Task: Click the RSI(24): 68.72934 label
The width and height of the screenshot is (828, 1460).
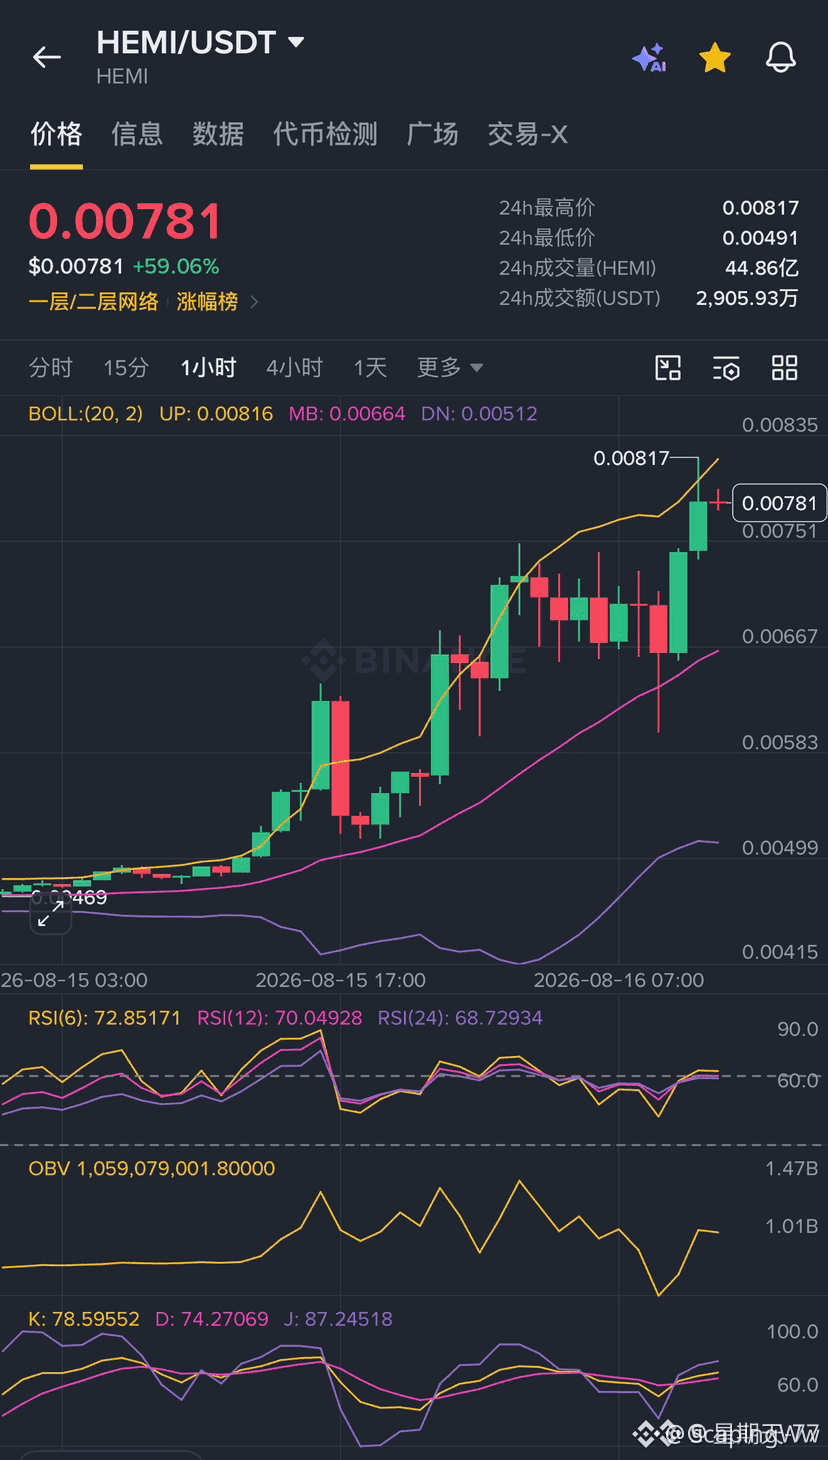Action: tap(460, 1018)
